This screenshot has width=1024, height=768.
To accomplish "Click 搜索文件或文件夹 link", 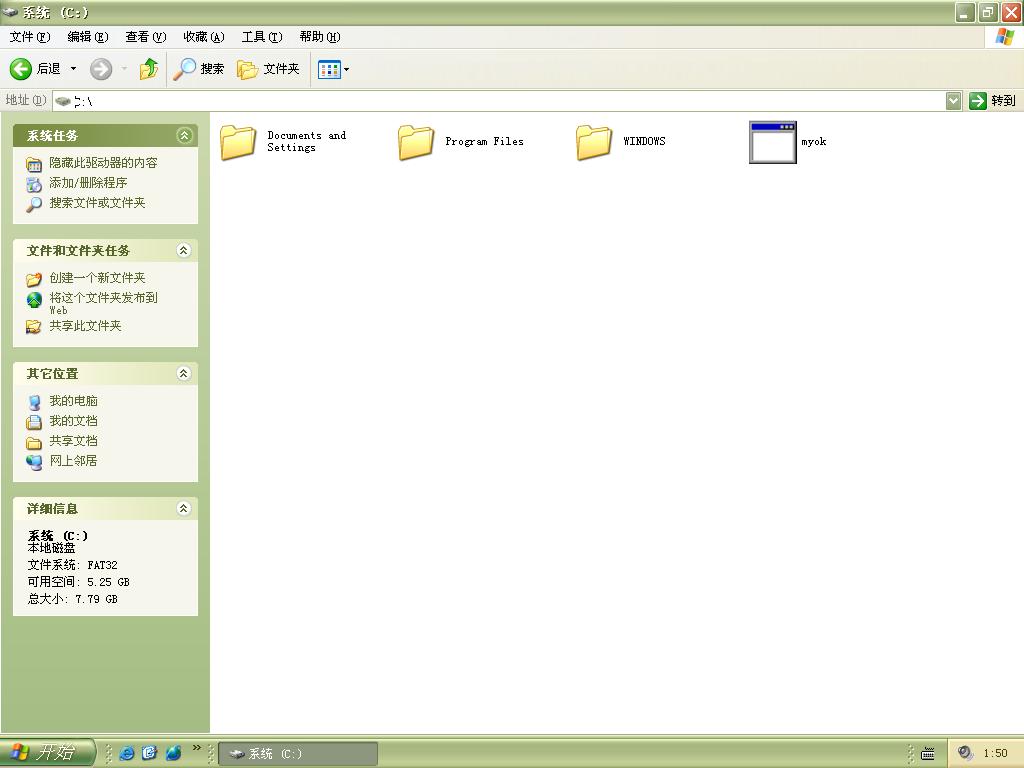I will [97, 203].
